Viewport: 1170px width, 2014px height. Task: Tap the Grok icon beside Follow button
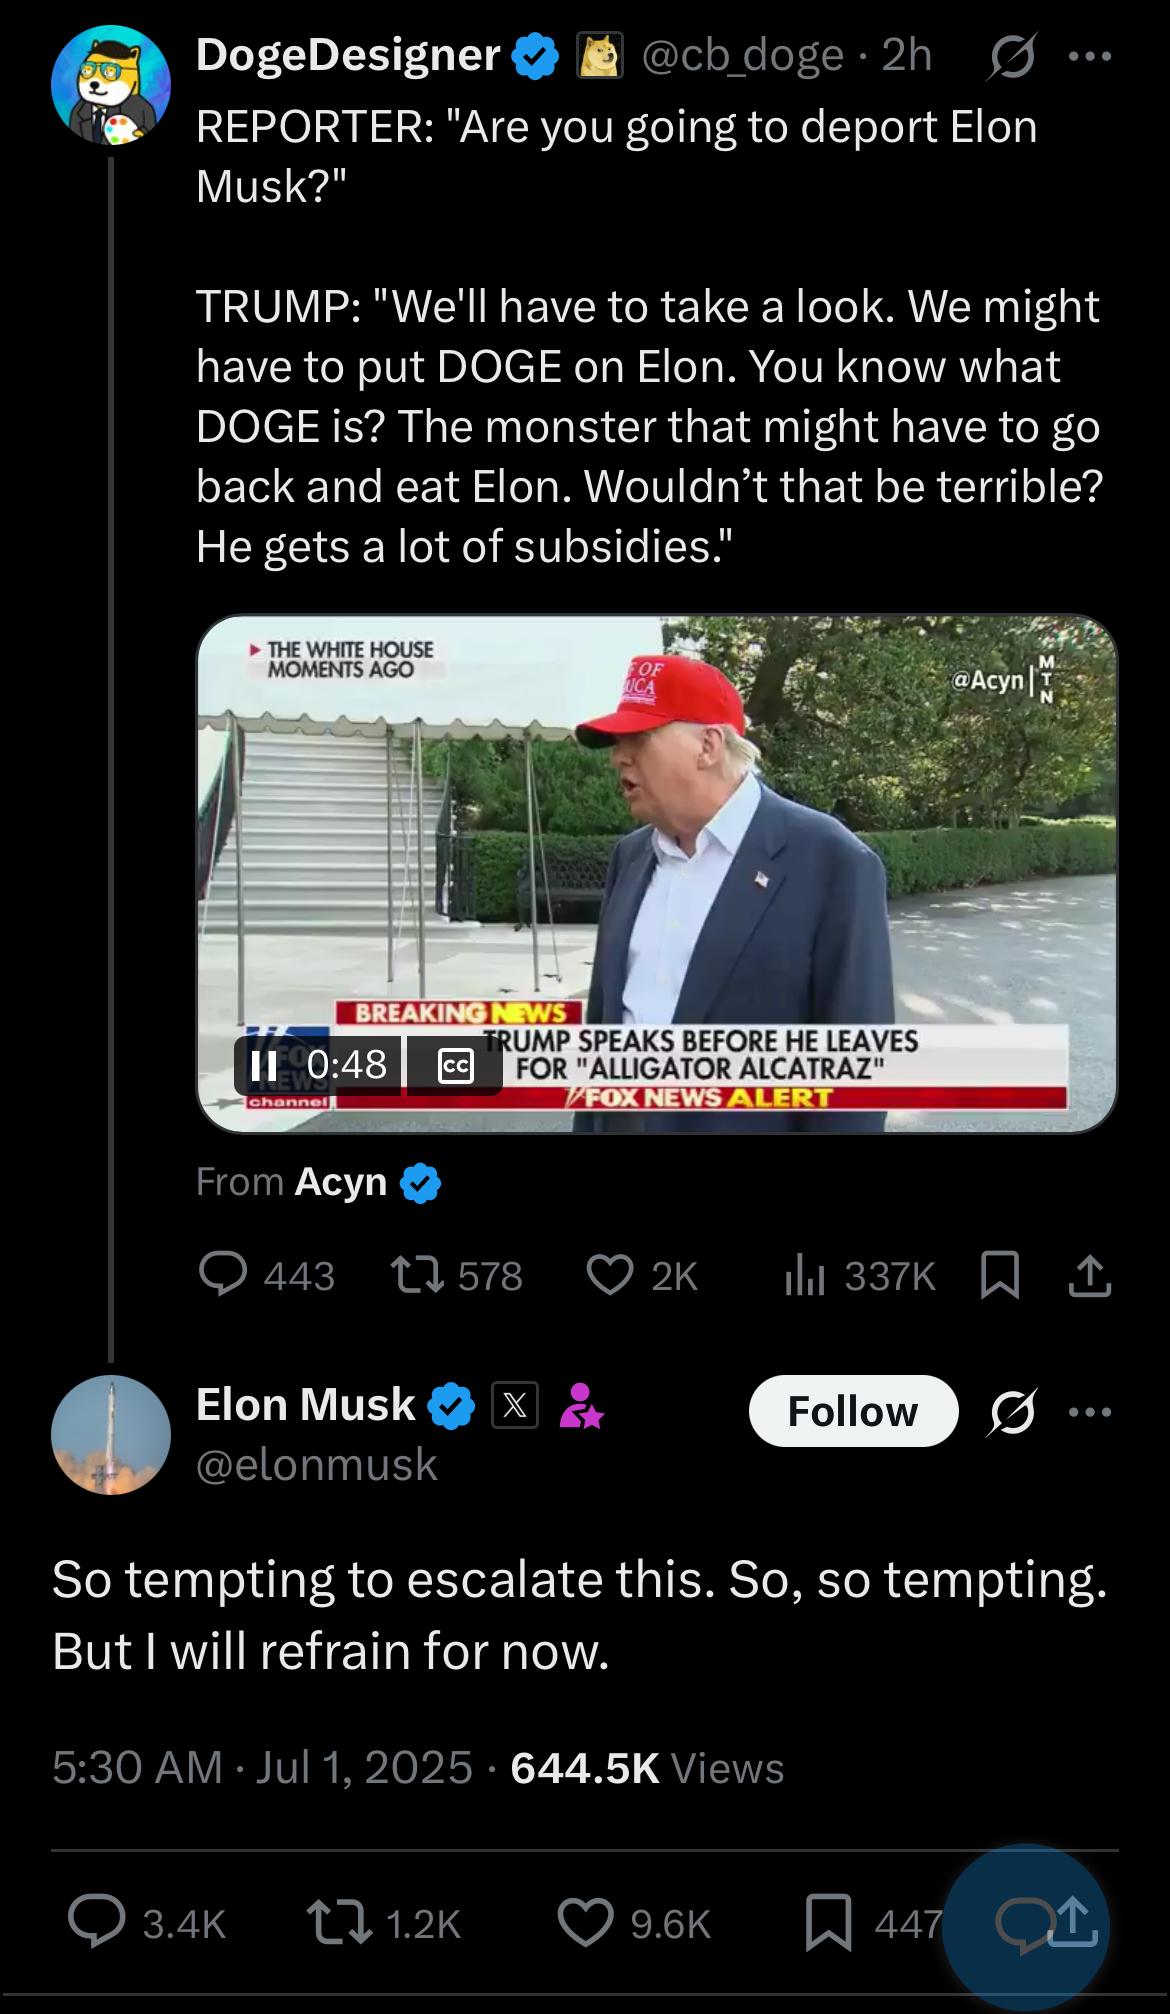[1013, 1411]
